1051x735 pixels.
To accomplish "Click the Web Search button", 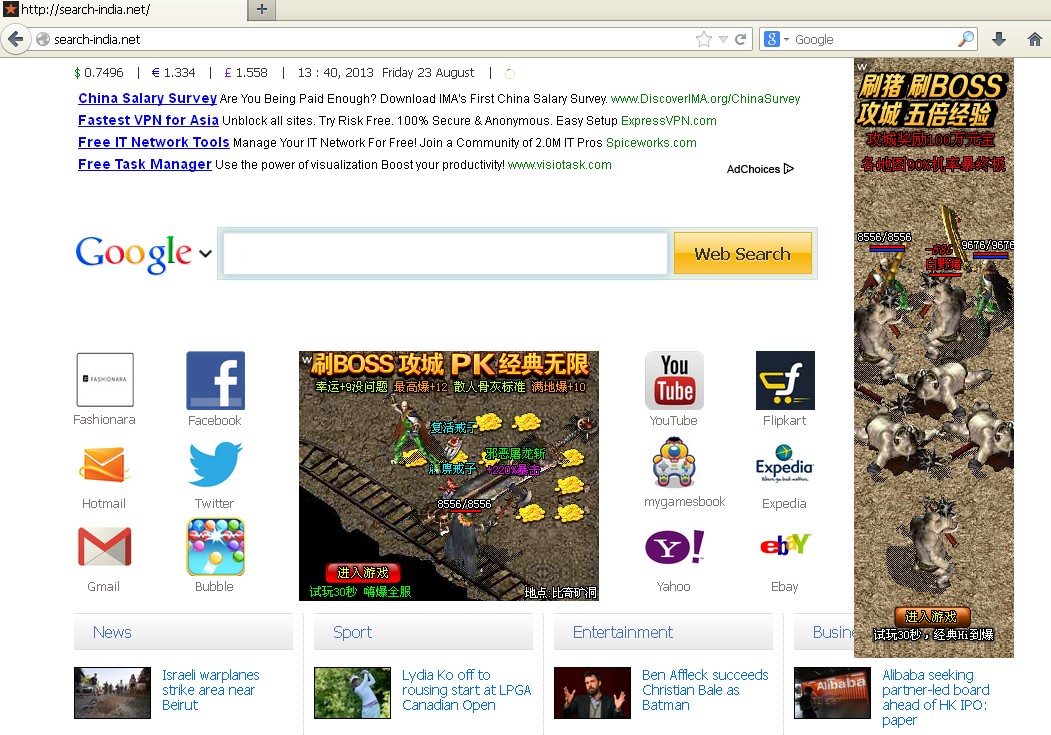I will pyautogui.click(x=743, y=253).
